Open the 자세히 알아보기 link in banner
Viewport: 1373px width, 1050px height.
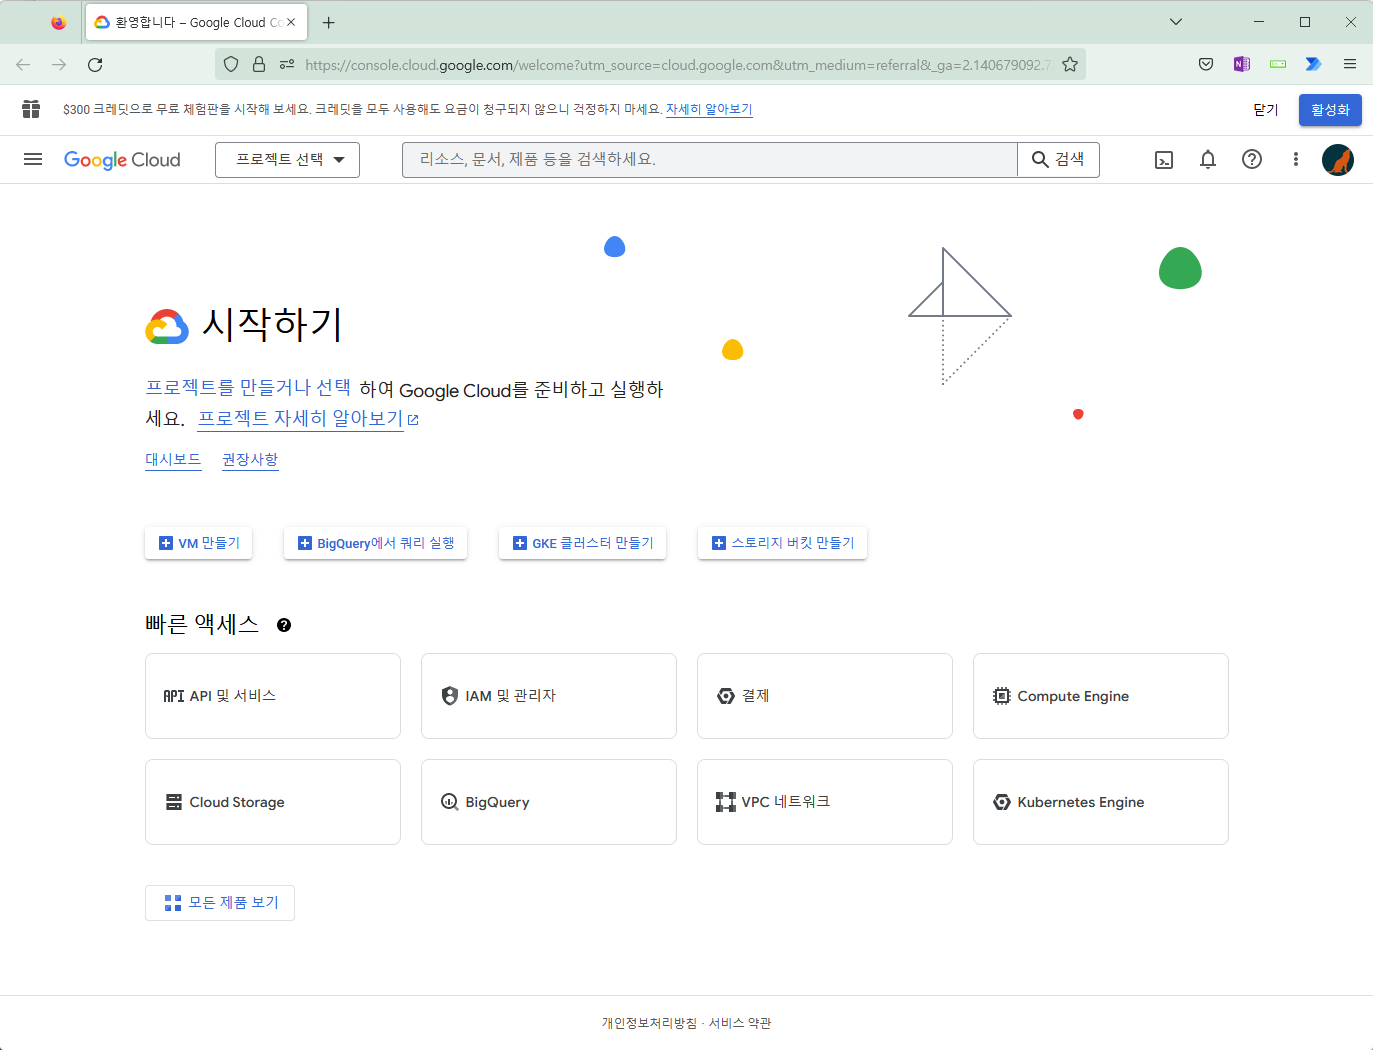click(x=709, y=109)
